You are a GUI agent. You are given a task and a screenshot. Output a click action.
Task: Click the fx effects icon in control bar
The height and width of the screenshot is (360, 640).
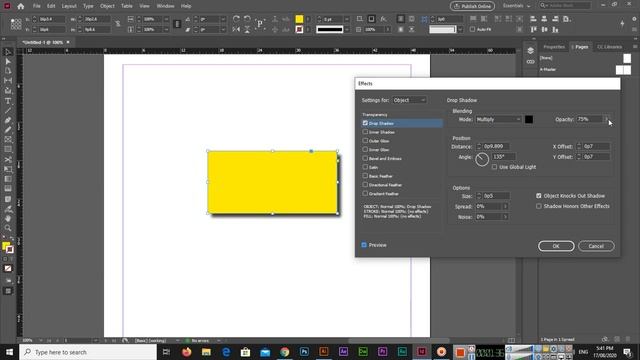[383, 19]
